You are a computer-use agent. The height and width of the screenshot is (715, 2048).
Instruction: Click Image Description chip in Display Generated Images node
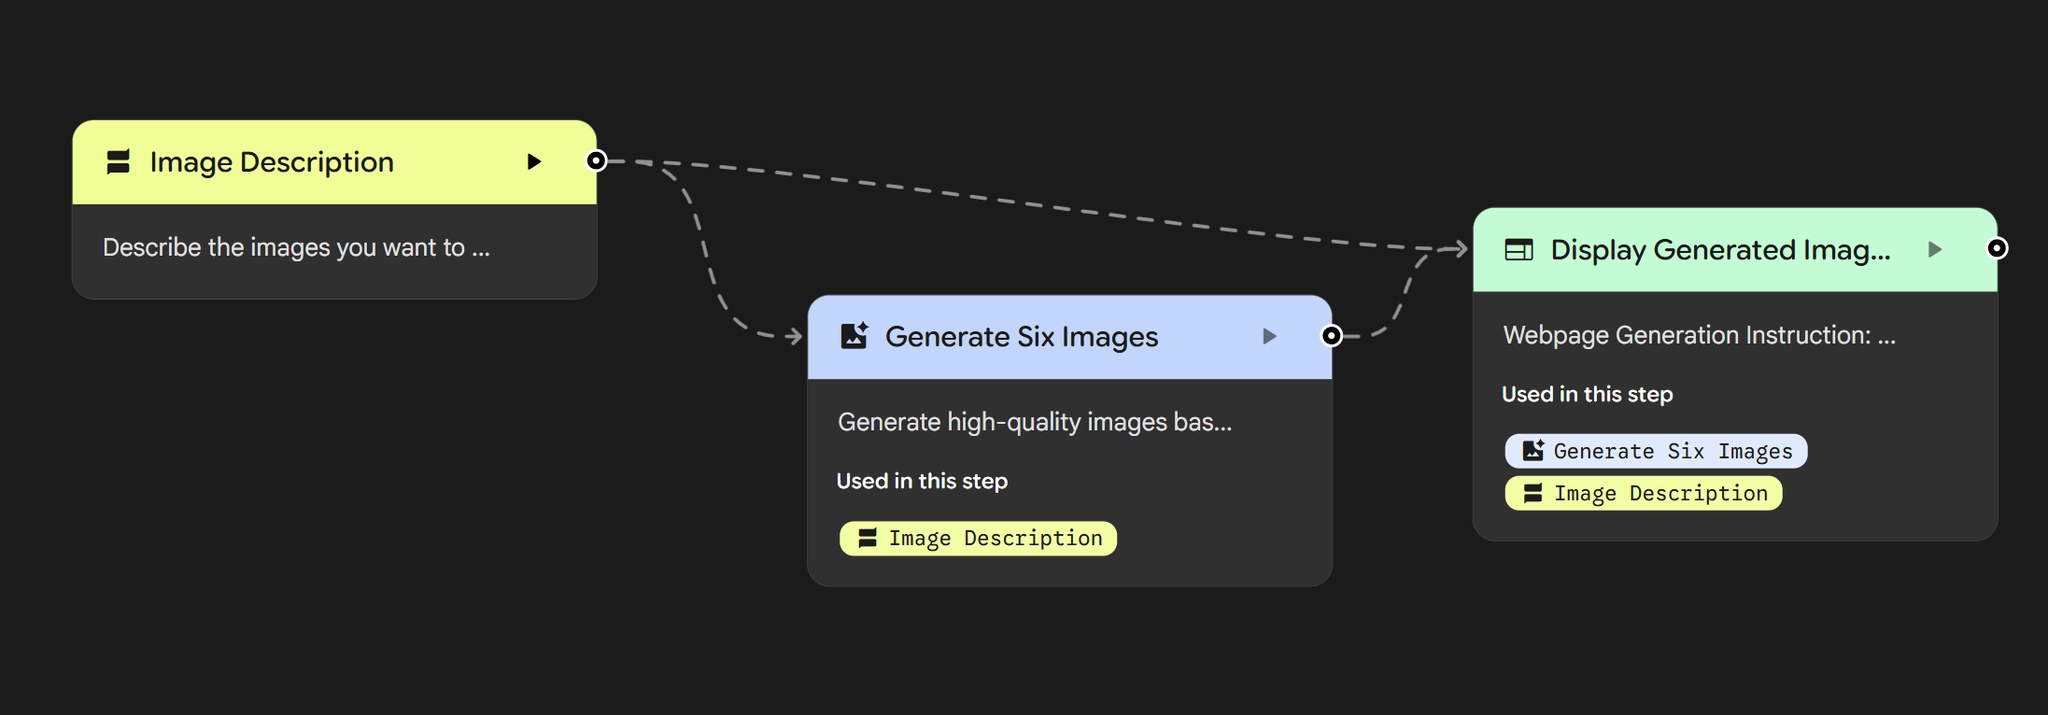(x=1643, y=493)
